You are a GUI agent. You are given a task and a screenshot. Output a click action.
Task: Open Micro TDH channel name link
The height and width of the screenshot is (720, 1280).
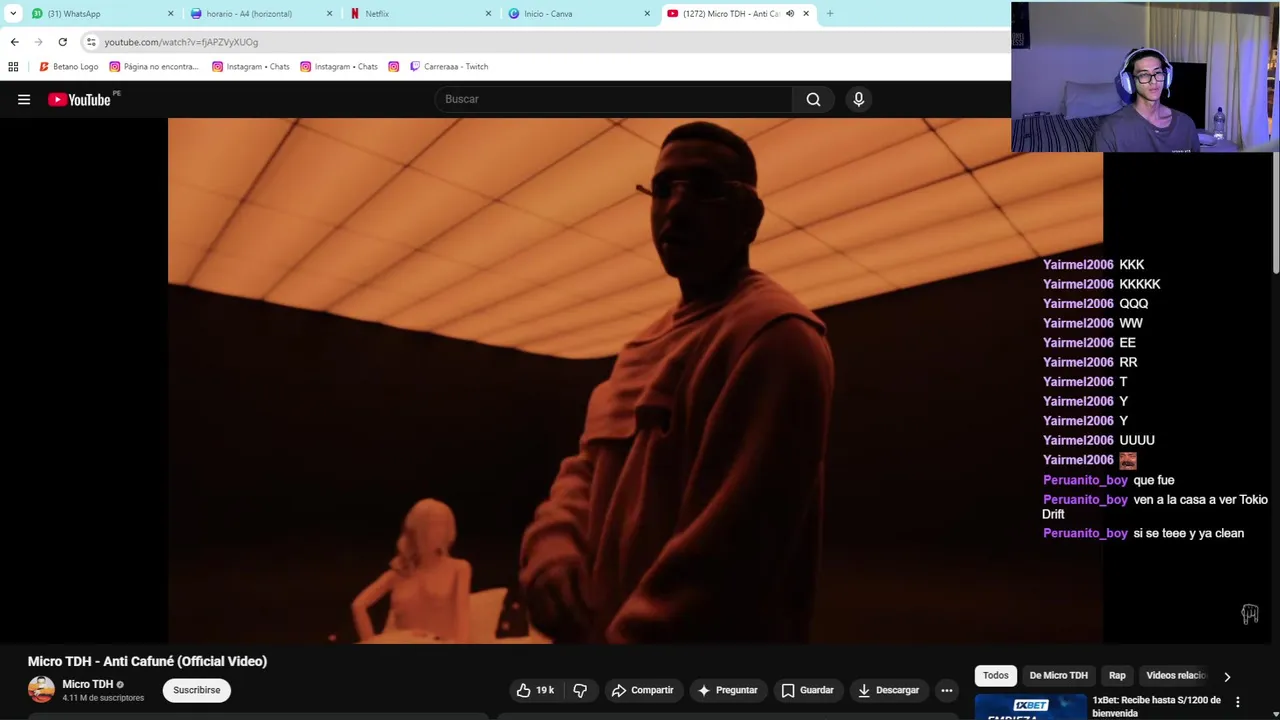[x=88, y=684]
